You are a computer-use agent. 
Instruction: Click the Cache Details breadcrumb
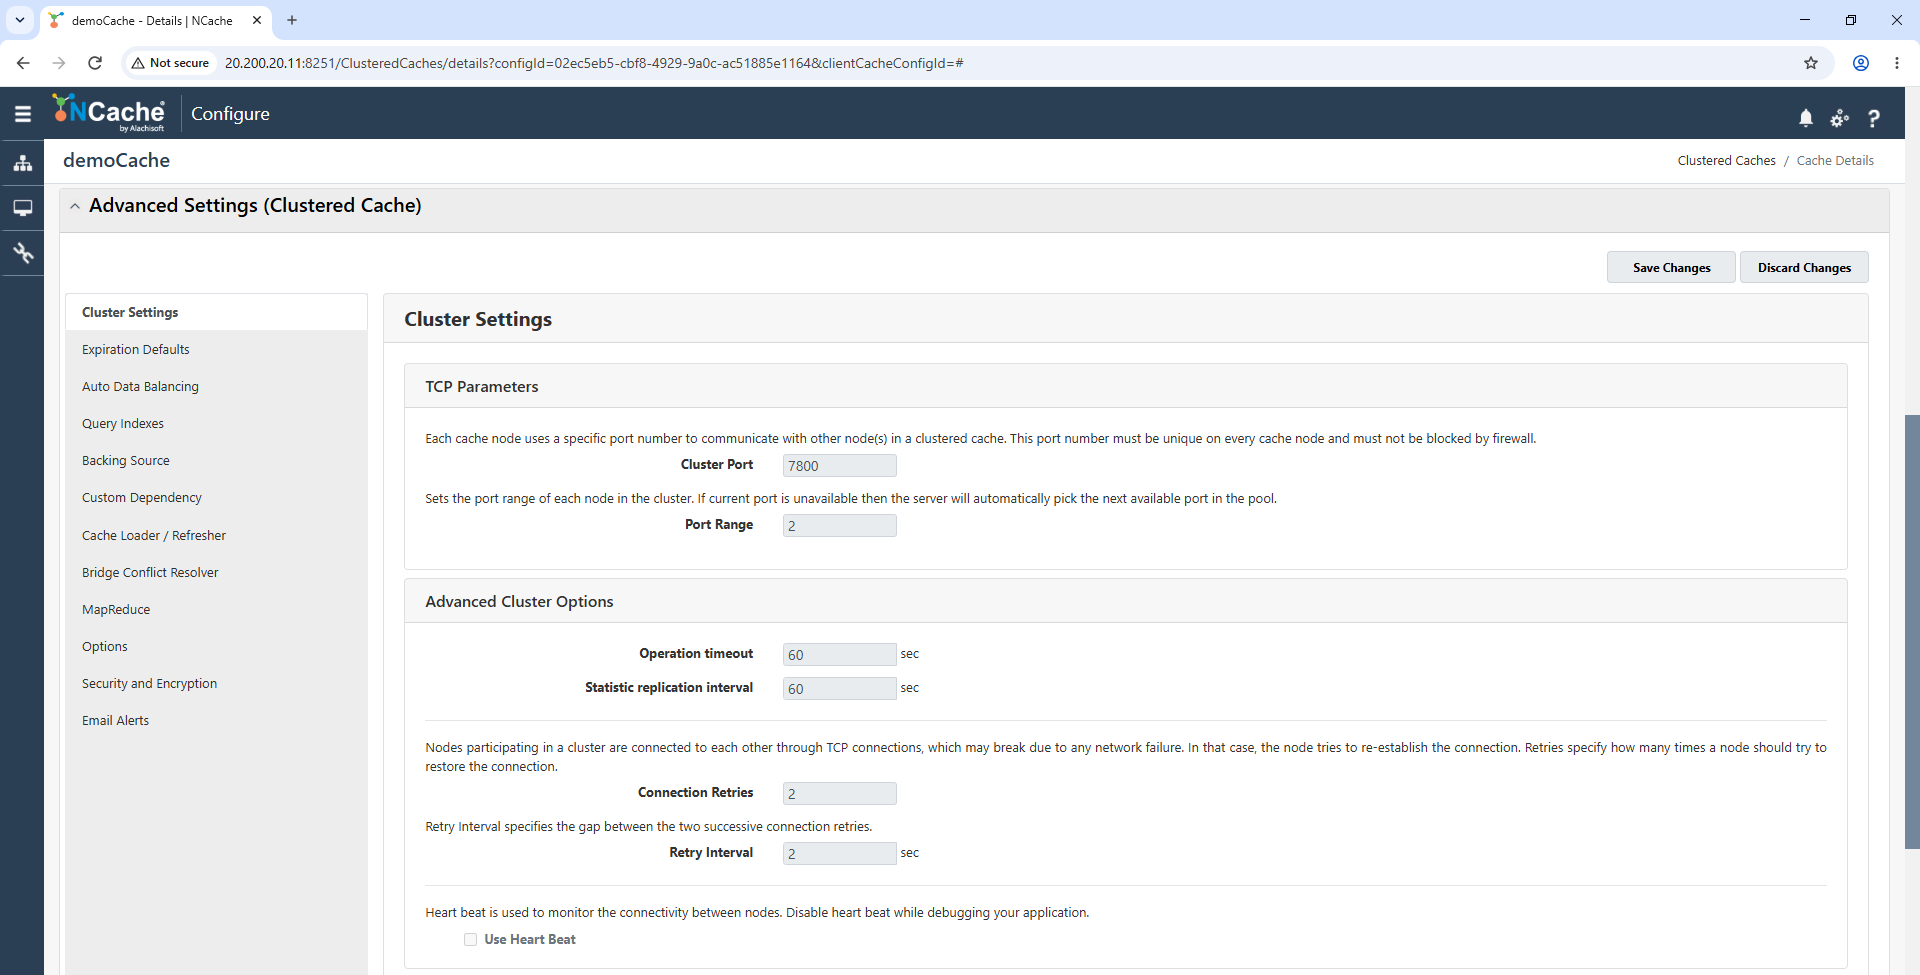pyautogui.click(x=1835, y=160)
